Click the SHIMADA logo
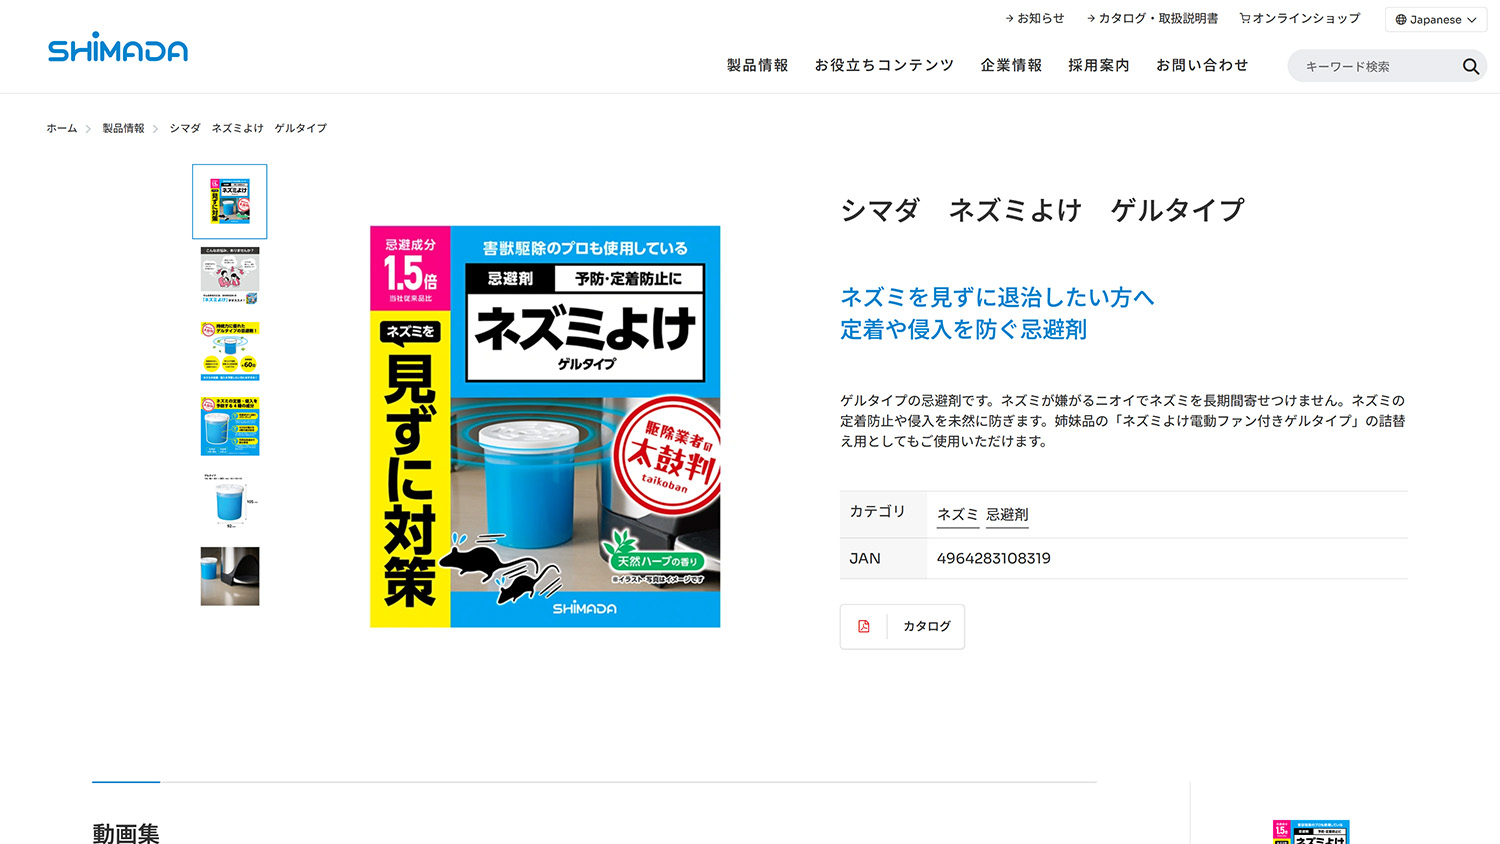This screenshot has height=844, width=1500. click(x=118, y=47)
